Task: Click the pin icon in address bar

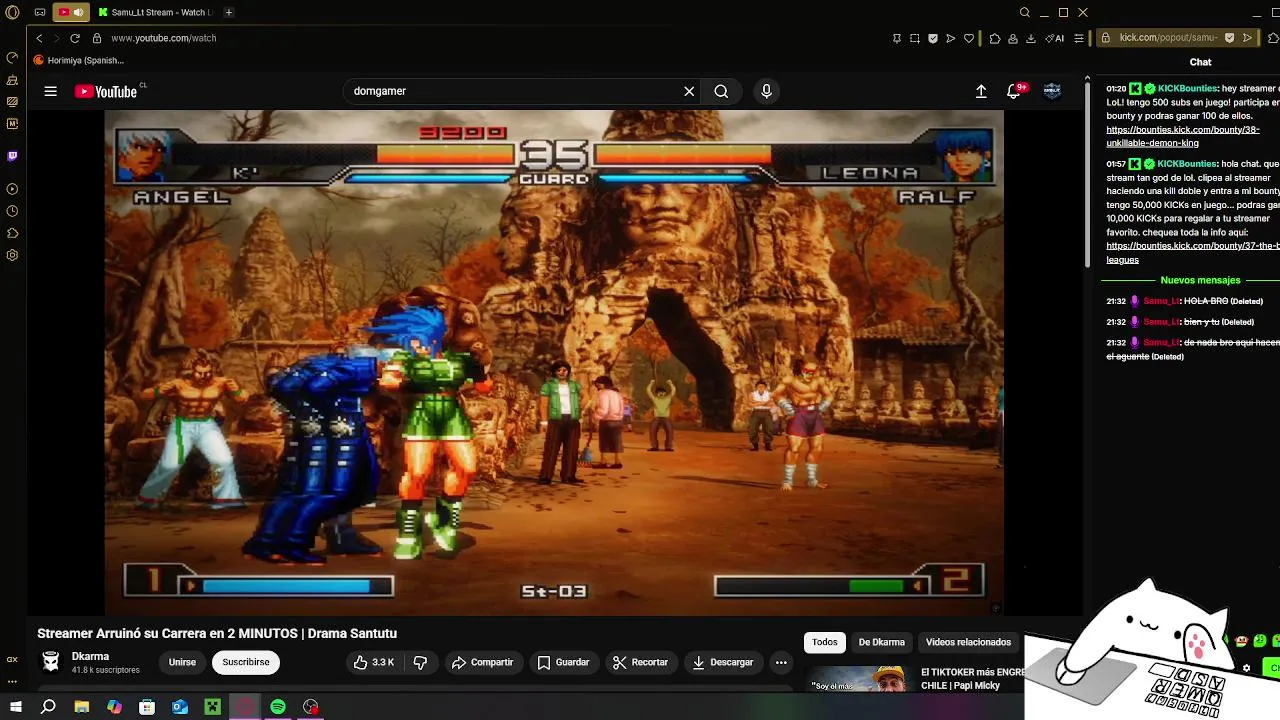Action: 896,38
